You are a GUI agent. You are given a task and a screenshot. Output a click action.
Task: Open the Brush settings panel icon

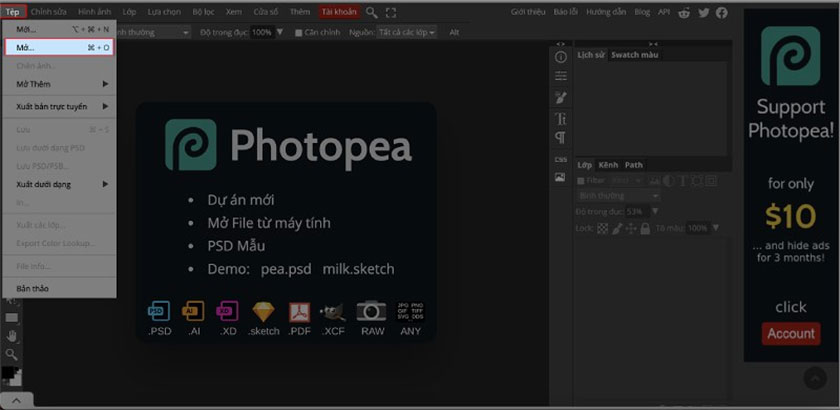click(x=560, y=97)
